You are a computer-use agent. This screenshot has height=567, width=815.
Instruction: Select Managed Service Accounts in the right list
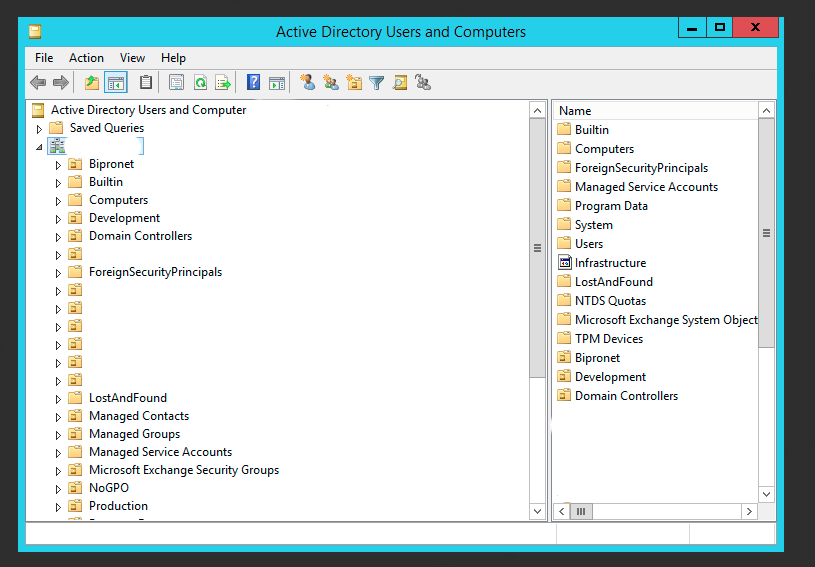[646, 187]
